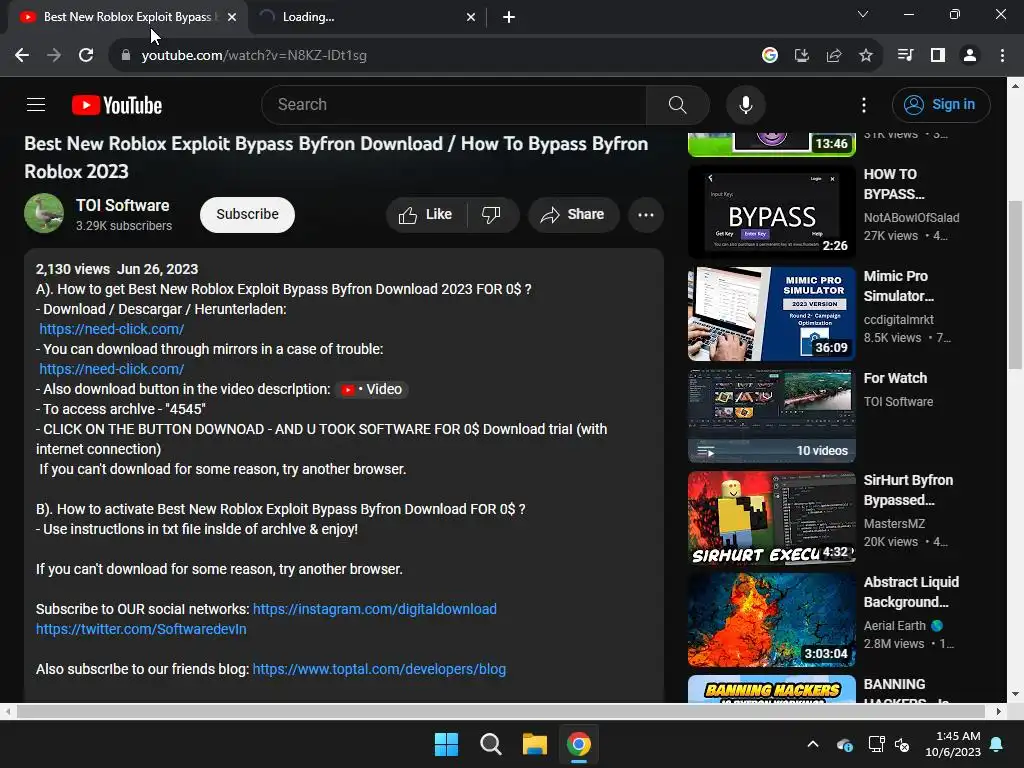Open Windows Start menu
Viewport: 1024px width, 768px height.
447,744
